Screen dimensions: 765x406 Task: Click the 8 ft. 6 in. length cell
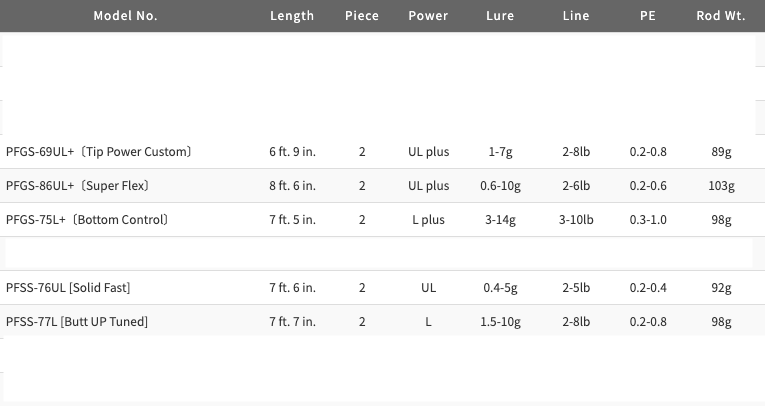[x=292, y=186]
